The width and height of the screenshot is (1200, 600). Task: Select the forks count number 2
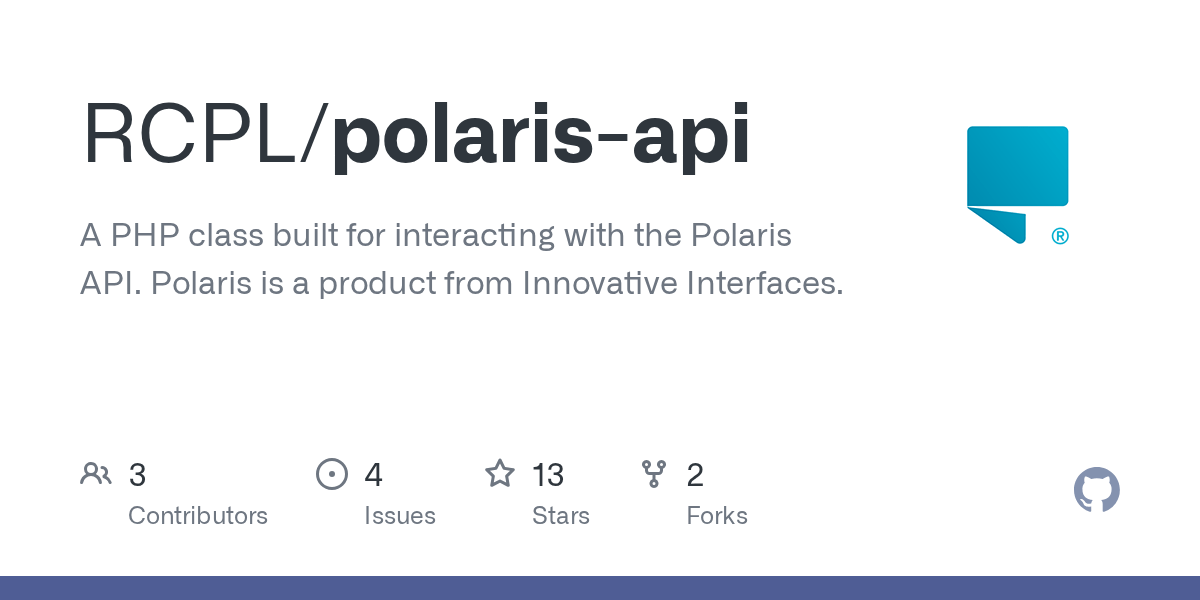(695, 475)
